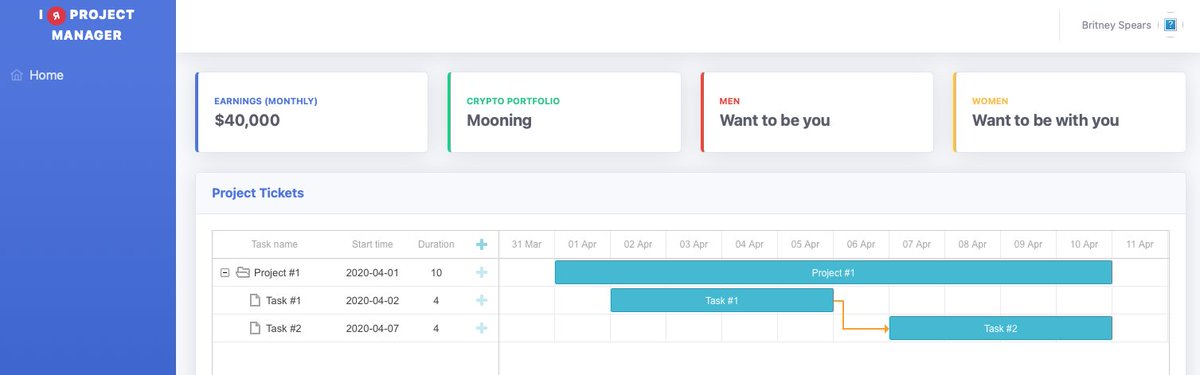Select the Task #2 row name
Viewport: 1200px width, 375px height.
[x=284, y=328]
